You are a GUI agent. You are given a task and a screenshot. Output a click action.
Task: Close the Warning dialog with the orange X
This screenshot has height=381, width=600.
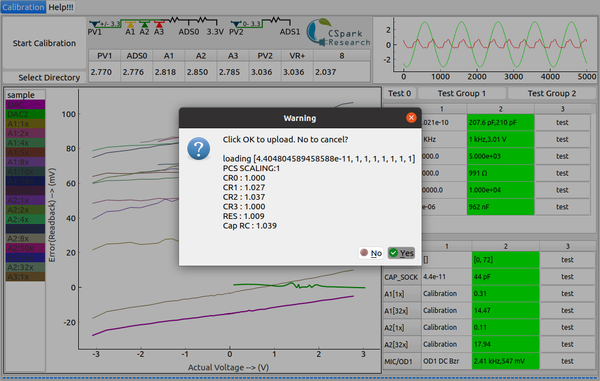[x=411, y=118]
